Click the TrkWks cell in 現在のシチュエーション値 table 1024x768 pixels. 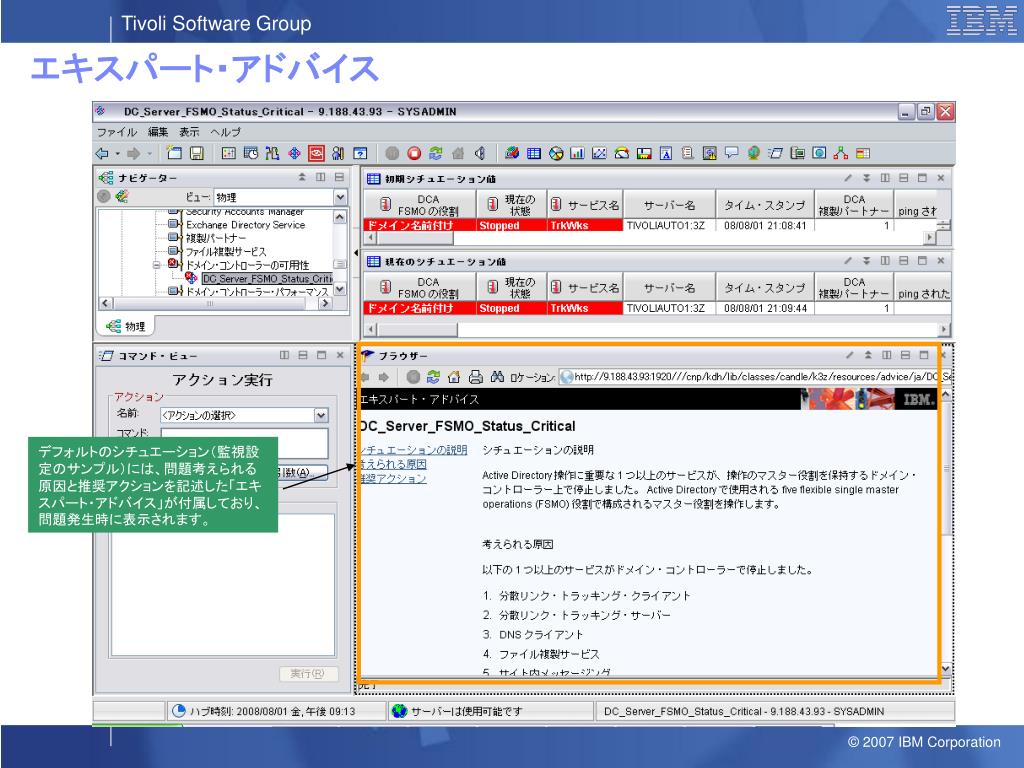pyautogui.click(x=585, y=308)
